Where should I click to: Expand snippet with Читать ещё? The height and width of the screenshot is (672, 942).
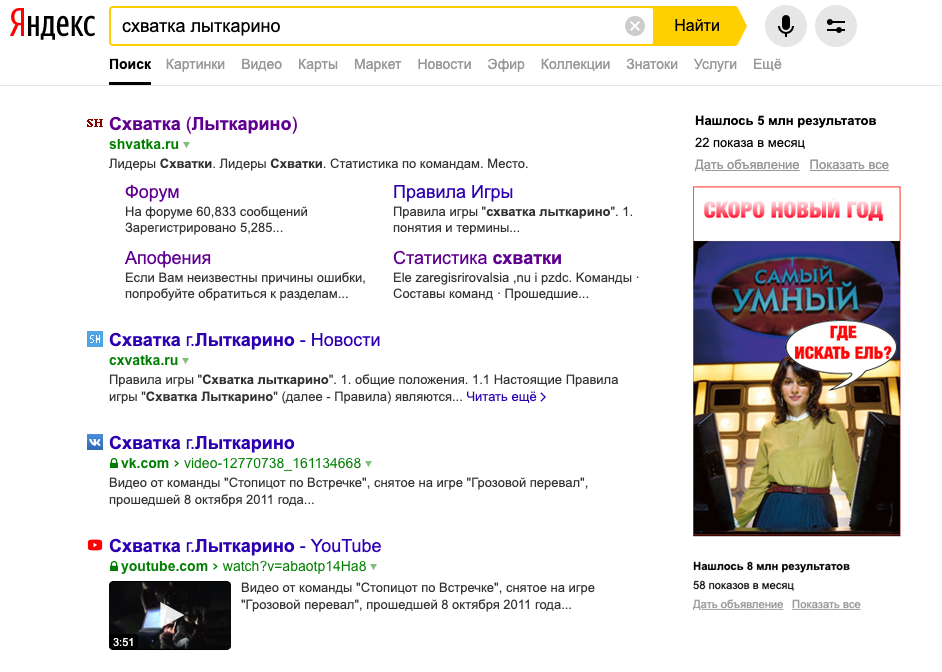click(506, 397)
